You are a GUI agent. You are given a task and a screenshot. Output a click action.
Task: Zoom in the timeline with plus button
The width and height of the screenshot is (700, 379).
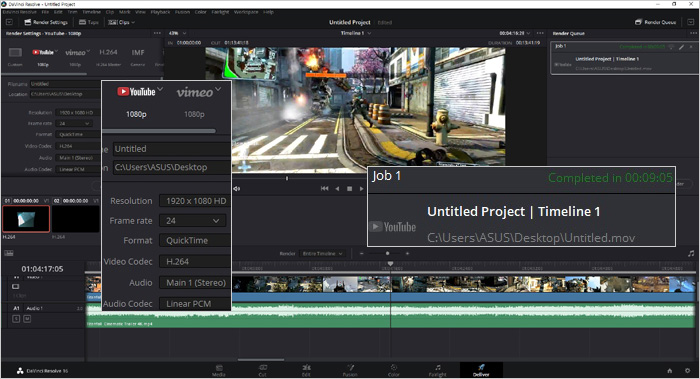(x=407, y=254)
